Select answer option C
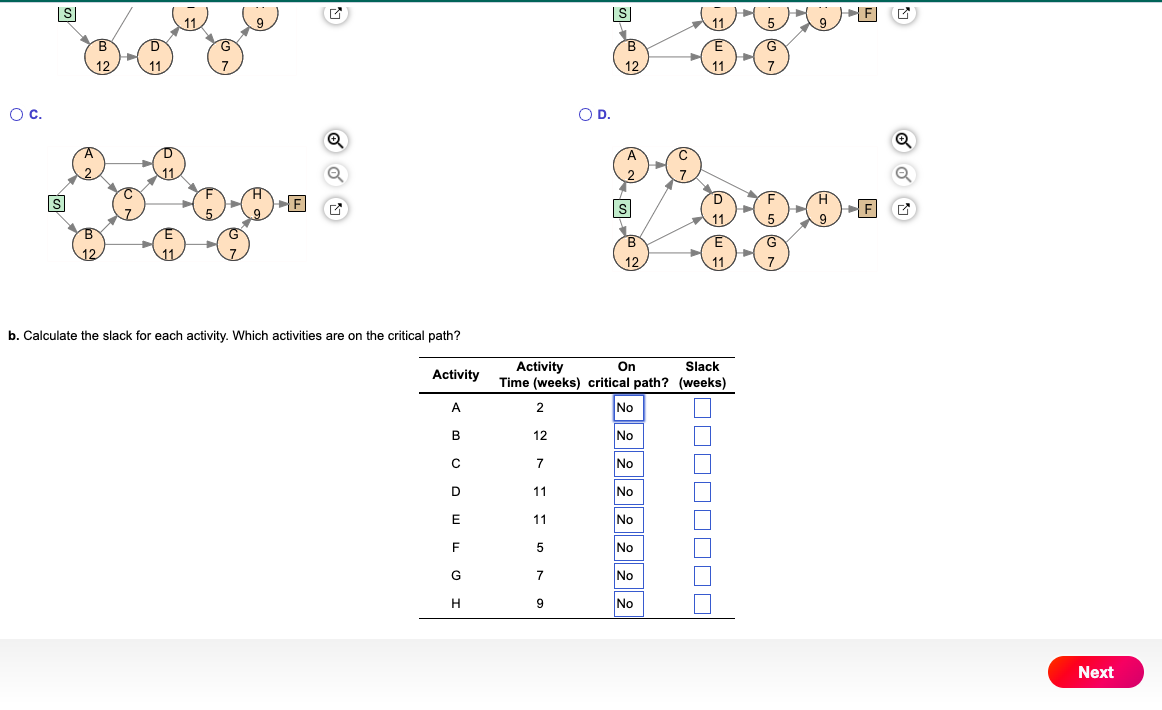The image size is (1162, 710). click(x=16, y=114)
